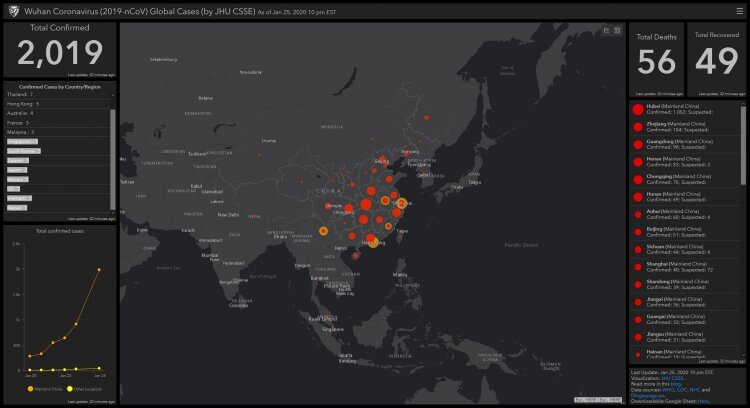Image resolution: width=750 pixels, height=408 pixels.
Task: Open the map legend icon
Action: tap(606, 30)
